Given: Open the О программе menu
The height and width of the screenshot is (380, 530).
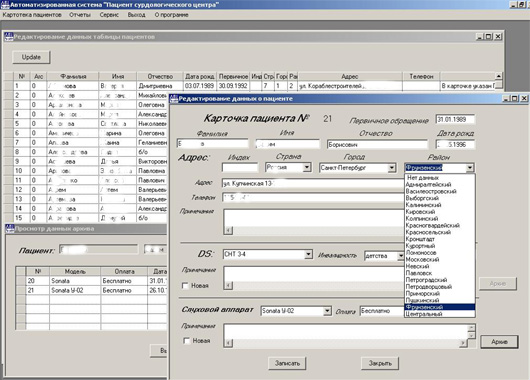Looking at the screenshot, I should (171, 15).
